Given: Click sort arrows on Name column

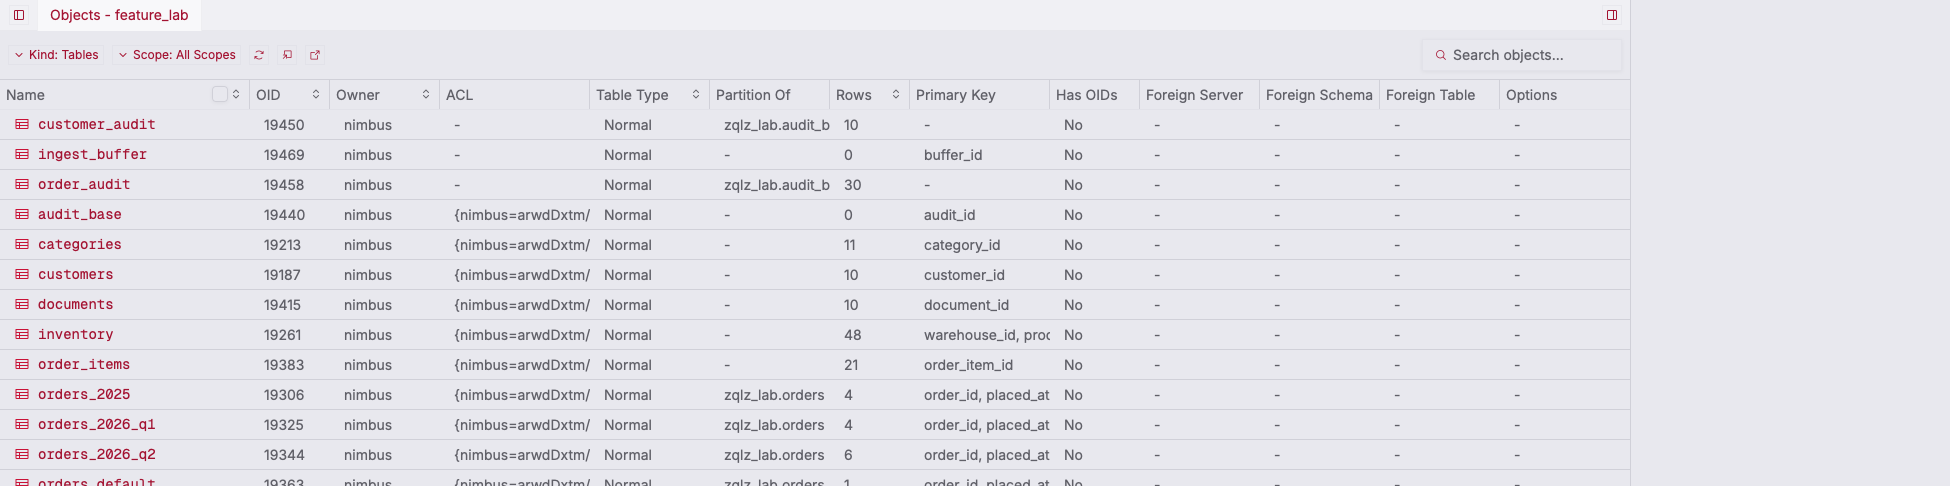Looking at the screenshot, I should 236,94.
